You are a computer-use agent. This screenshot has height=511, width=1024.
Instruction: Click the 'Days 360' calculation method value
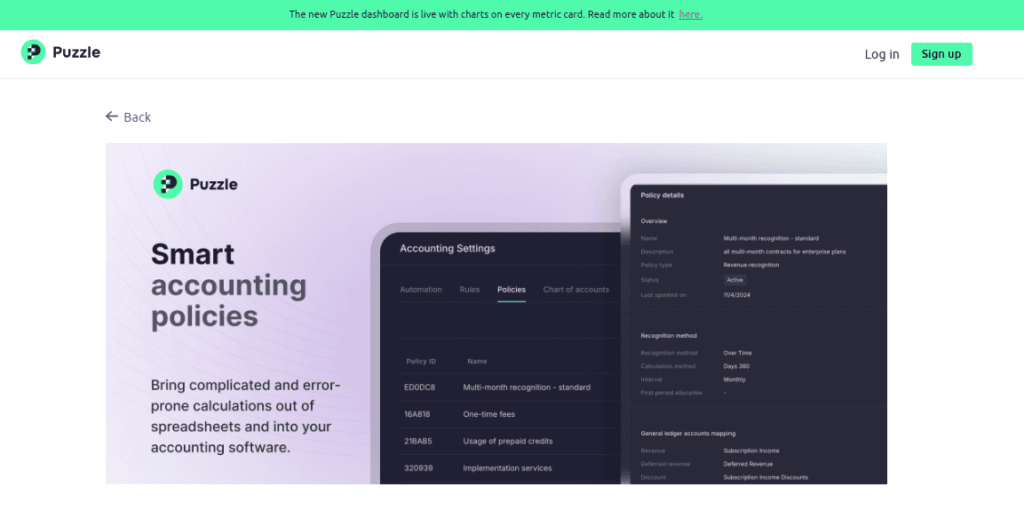[737, 366]
